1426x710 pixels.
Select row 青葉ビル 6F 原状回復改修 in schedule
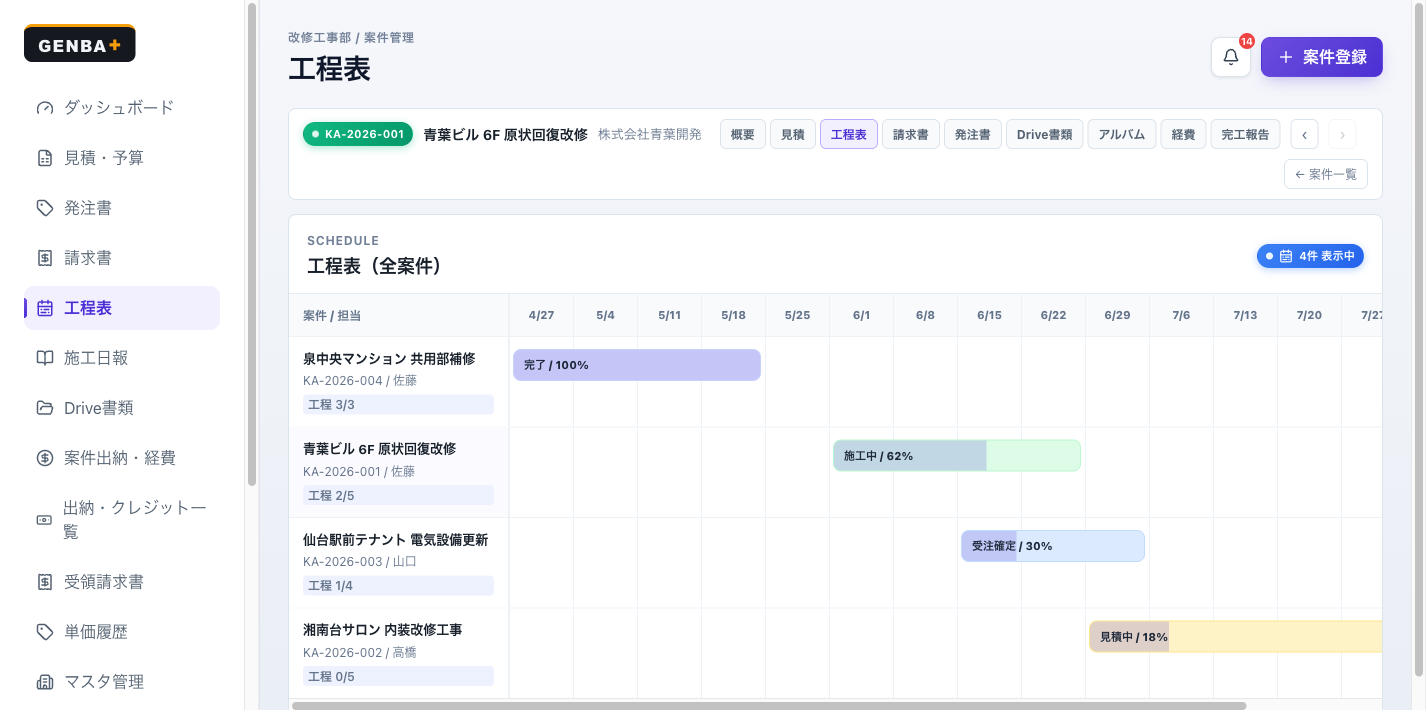[x=398, y=472]
